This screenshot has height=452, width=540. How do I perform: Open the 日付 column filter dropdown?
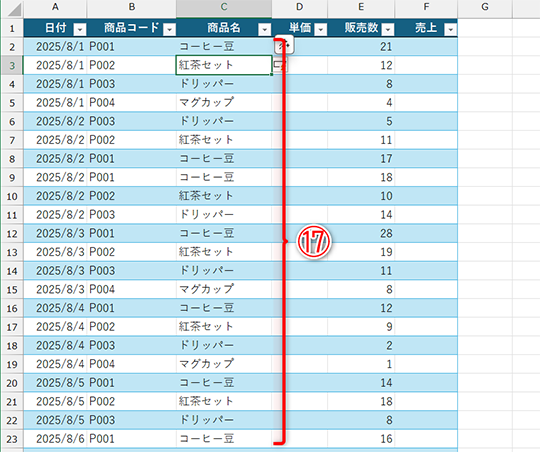[80, 30]
